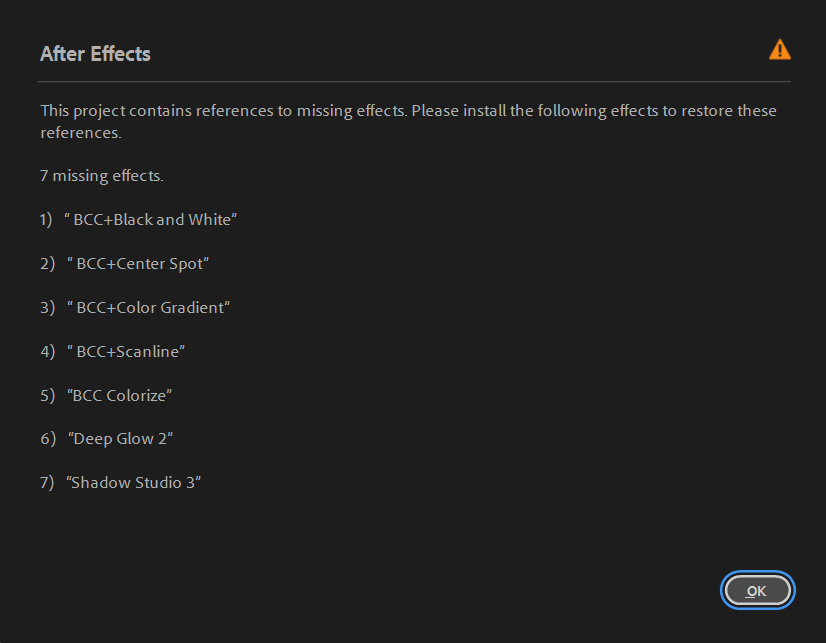Click list number 4) before BCC+Scanline

click(x=47, y=351)
